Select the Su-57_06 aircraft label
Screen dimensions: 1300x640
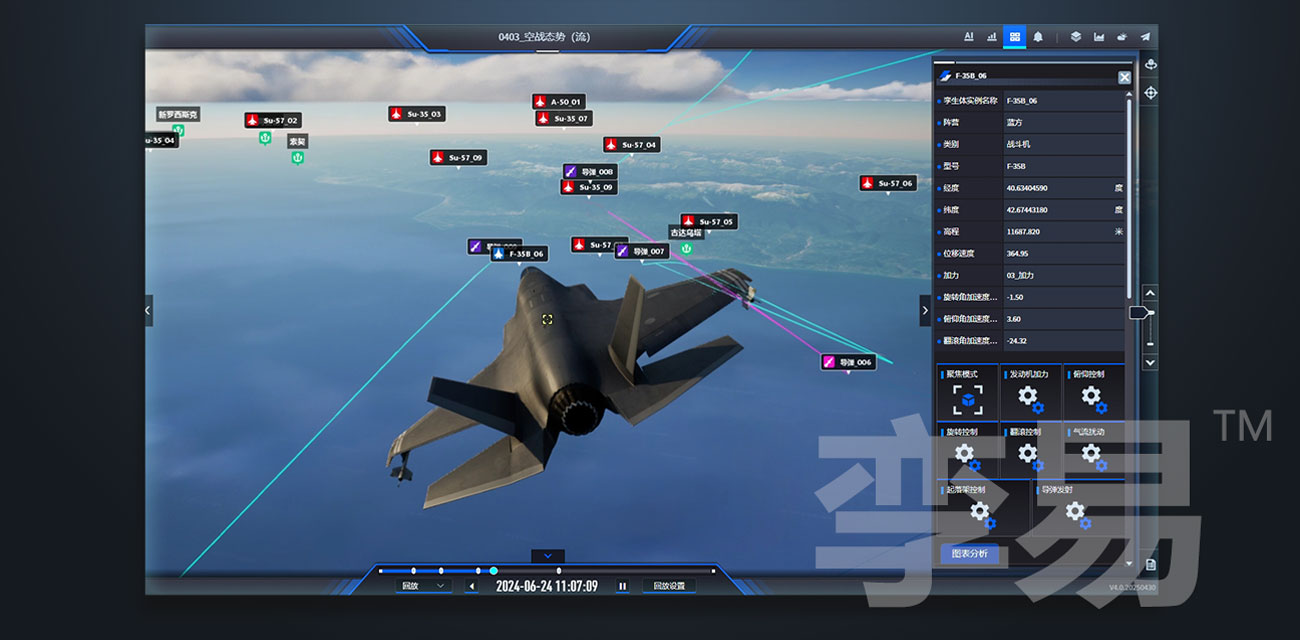pyautogui.click(x=888, y=184)
